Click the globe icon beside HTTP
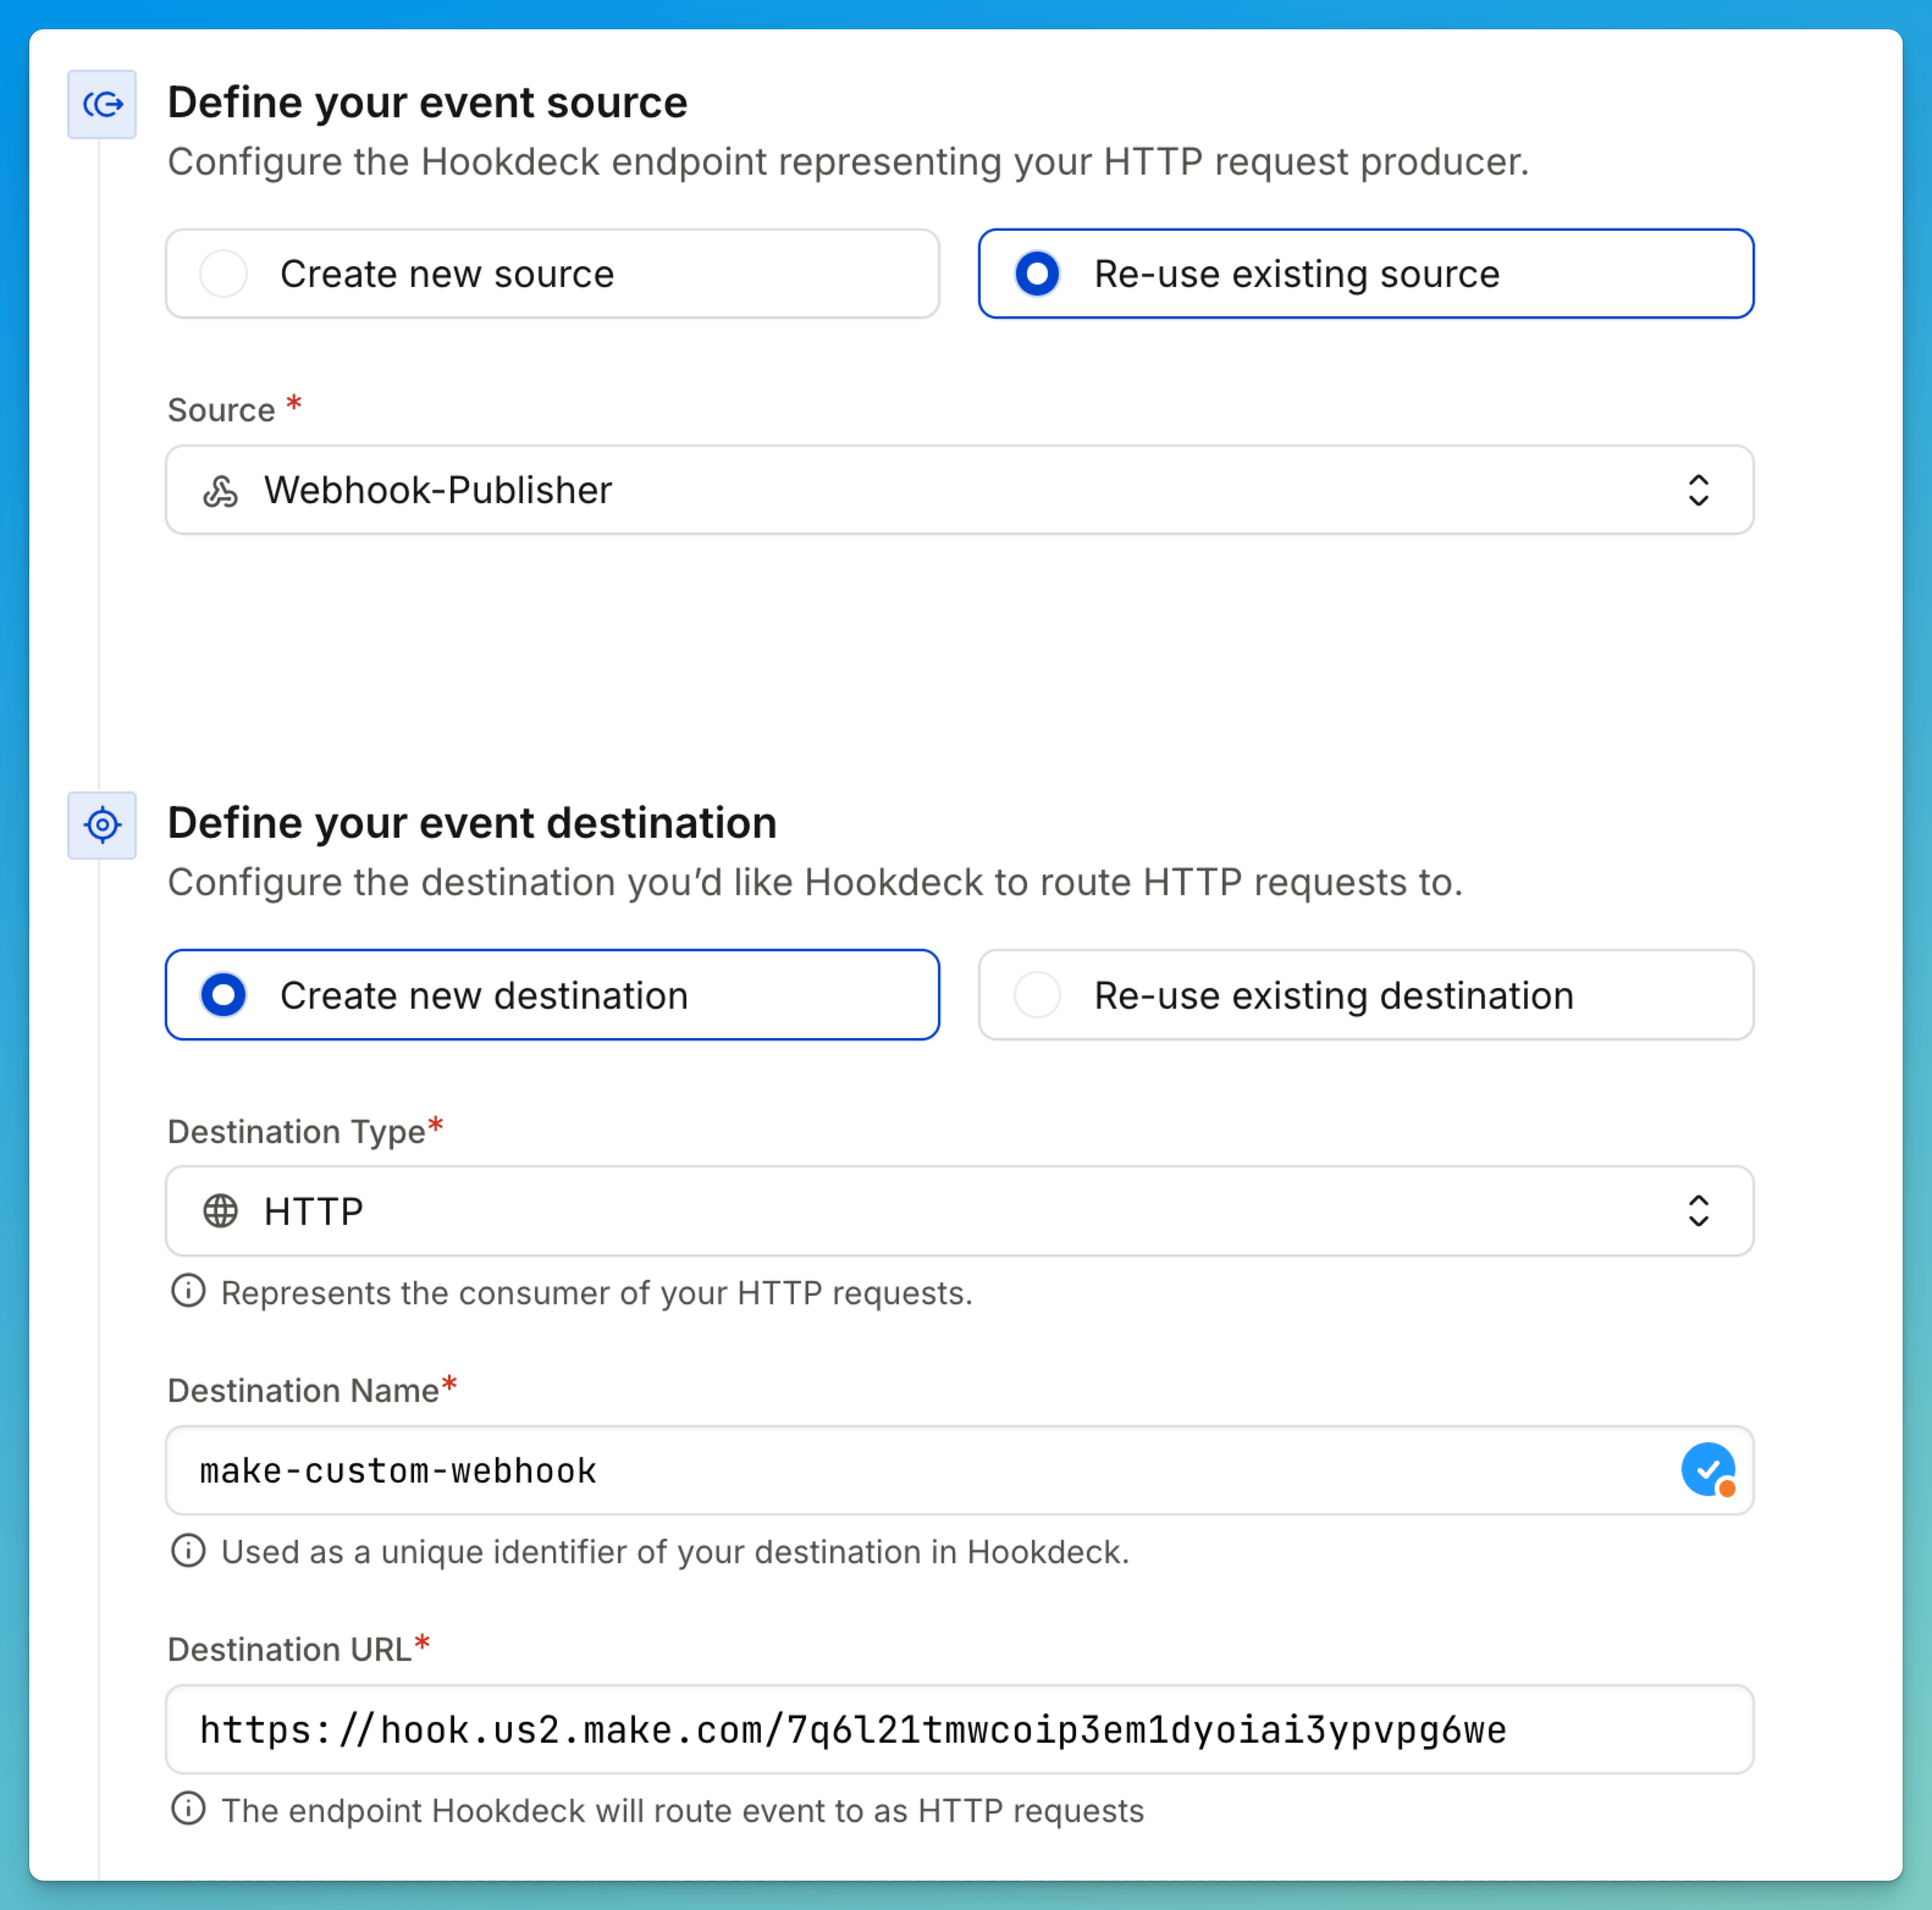The width and height of the screenshot is (1932, 1910). [x=221, y=1211]
